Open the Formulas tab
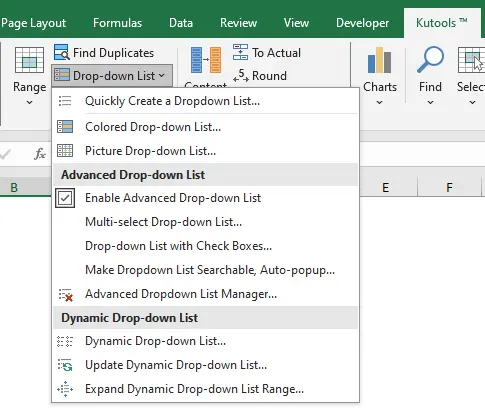Viewport: 485px width, 408px height. 117,23
